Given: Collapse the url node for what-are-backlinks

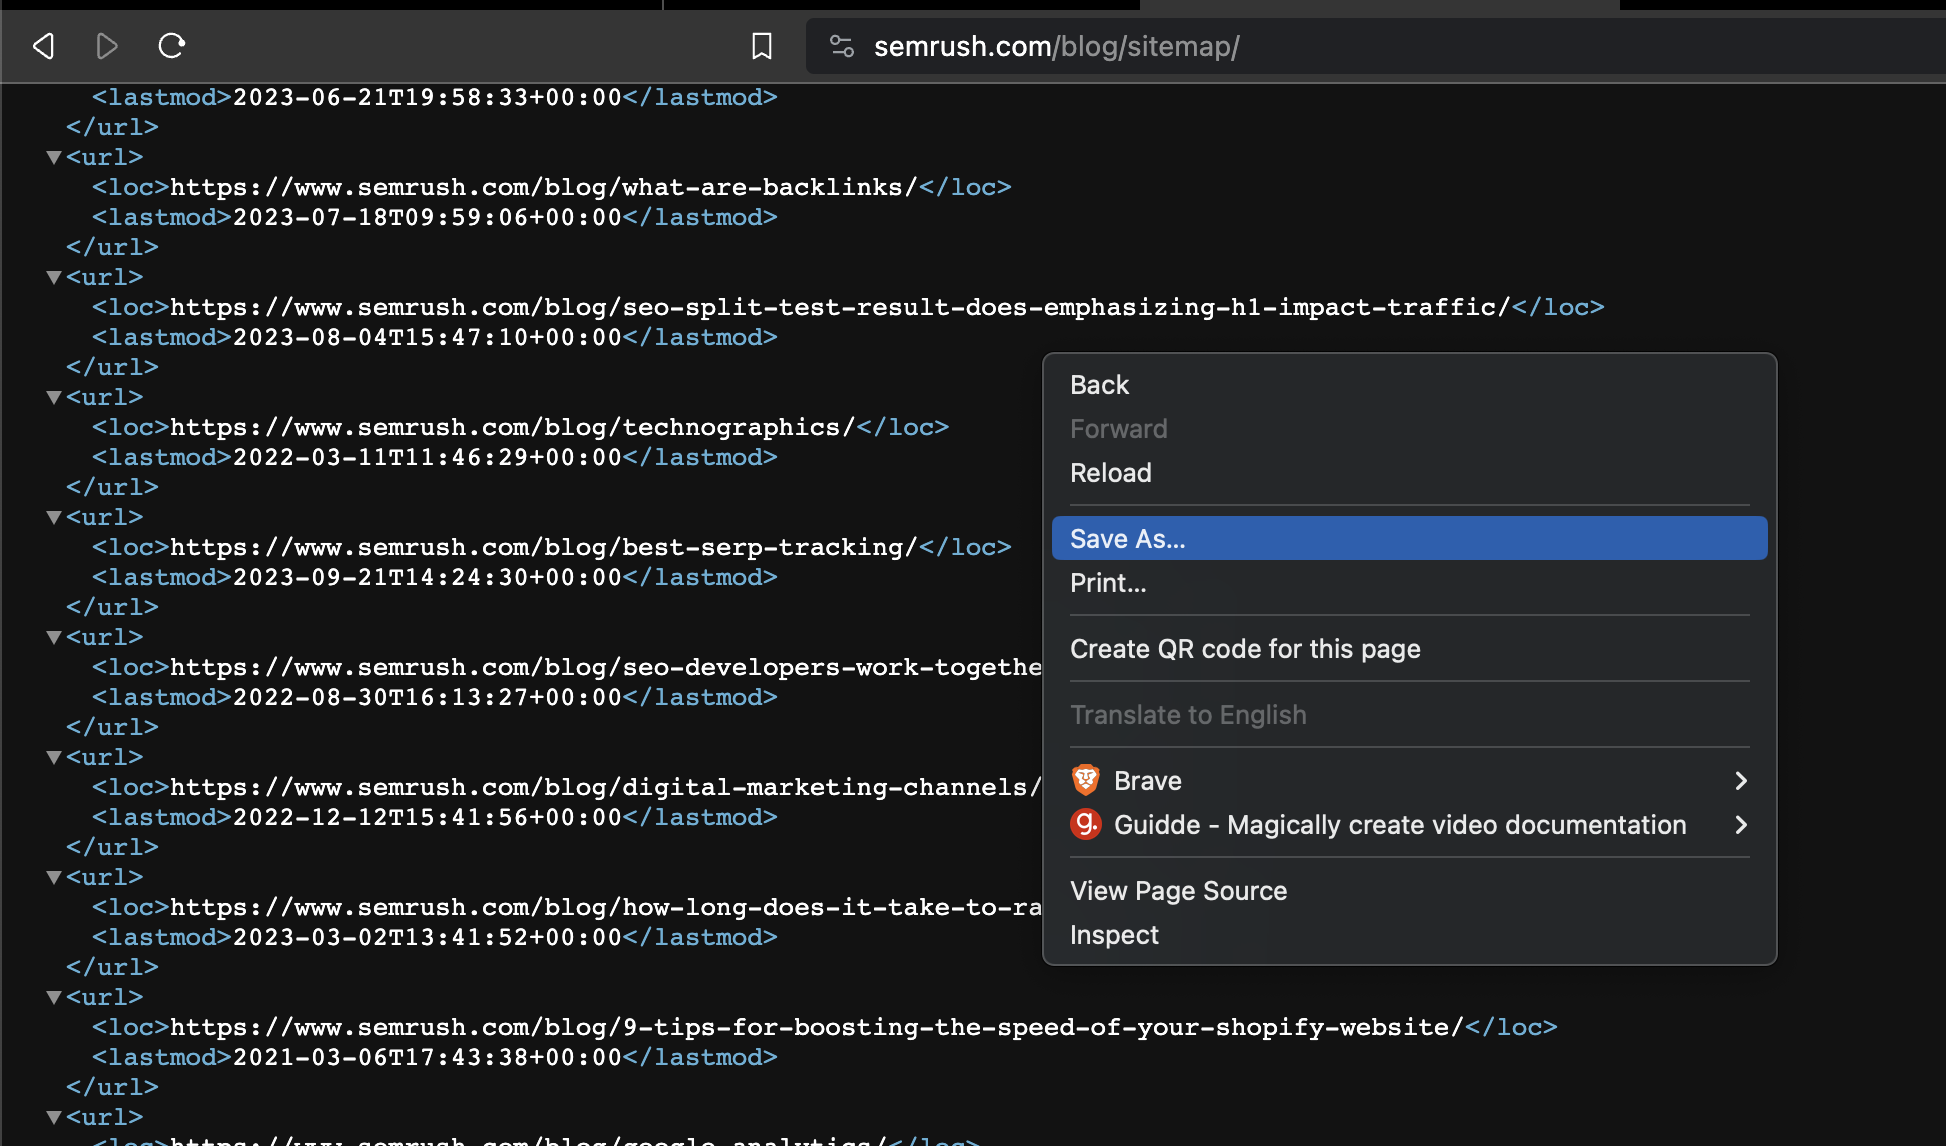Looking at the screenshot, I should (54, 157).
